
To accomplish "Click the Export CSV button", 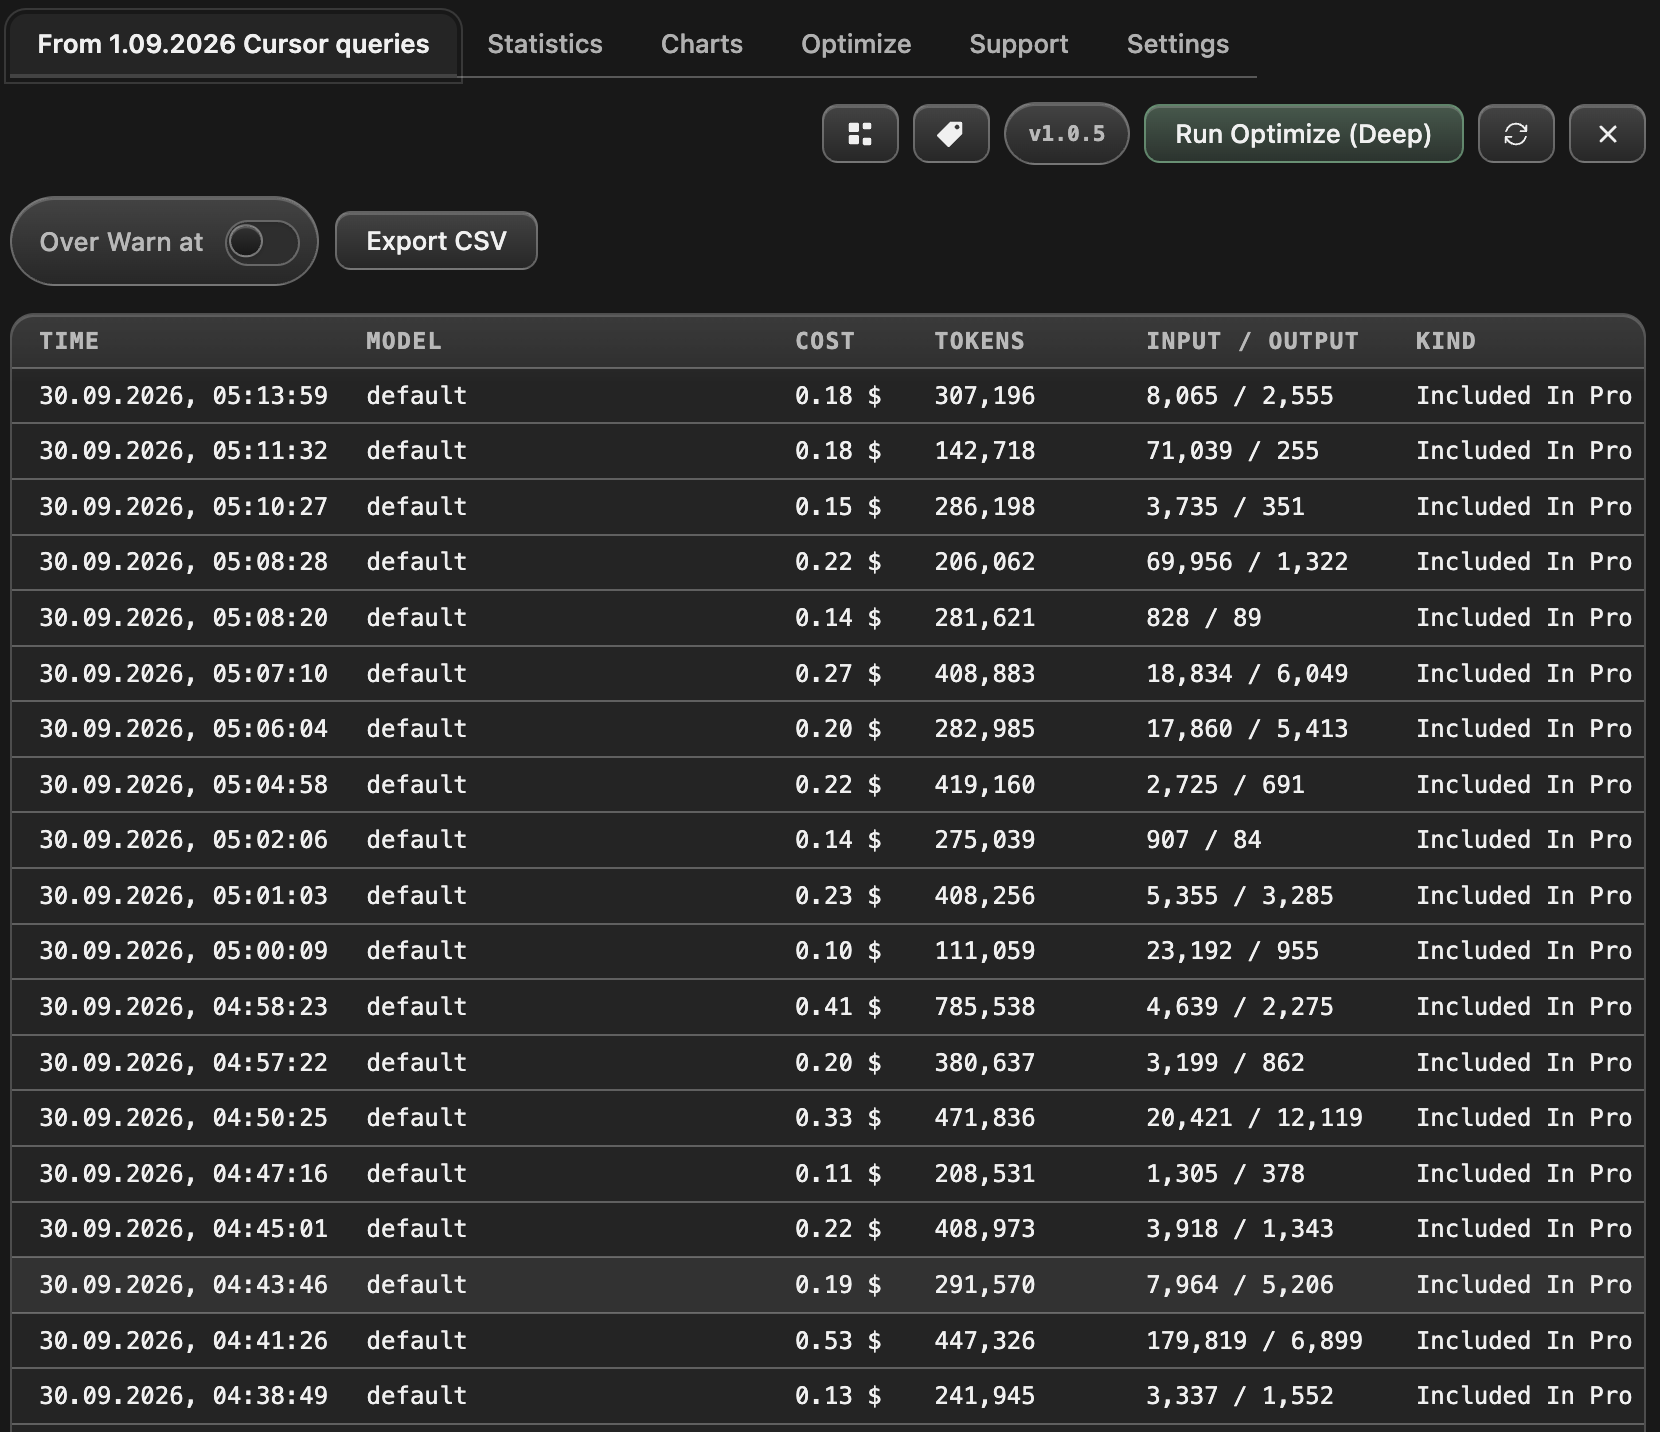I will click(x=436, y=241).
